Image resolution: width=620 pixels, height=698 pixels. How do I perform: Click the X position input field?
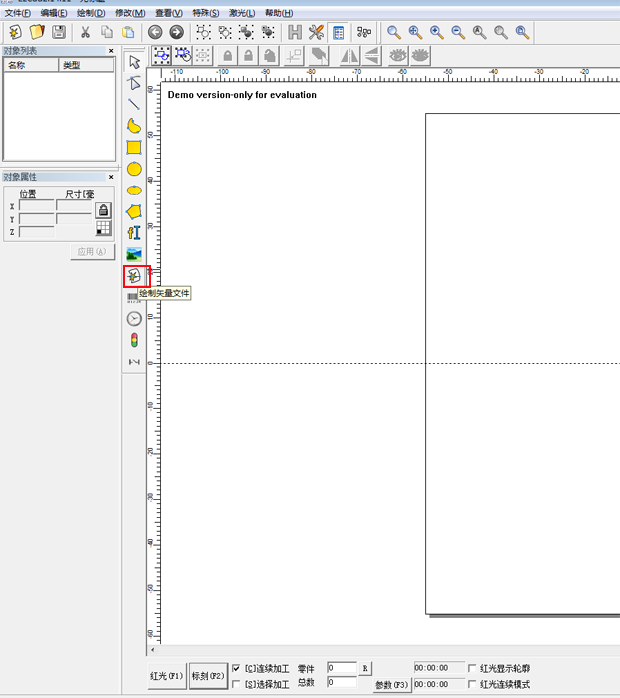pos(37,206)
